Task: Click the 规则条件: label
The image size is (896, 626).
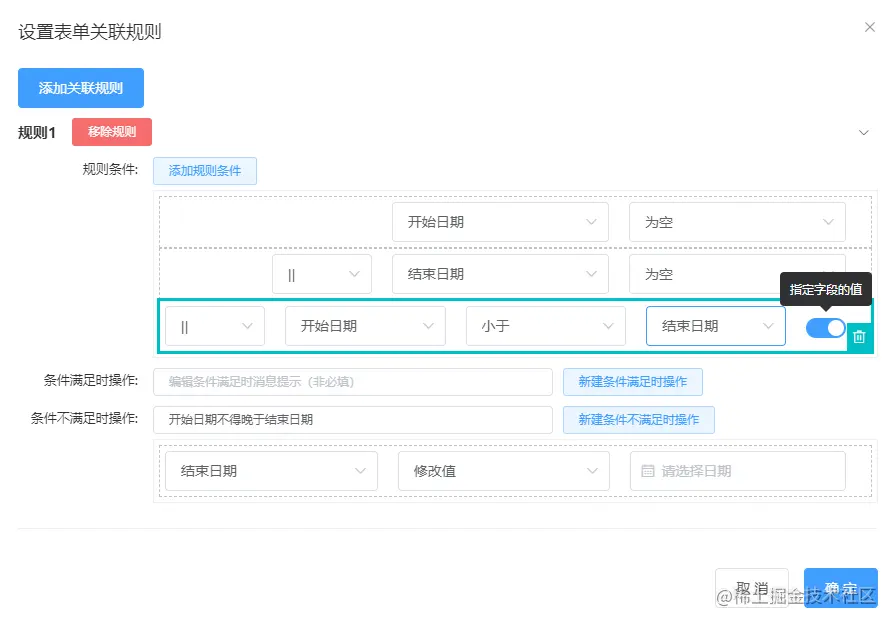Action: pos(110,169)
